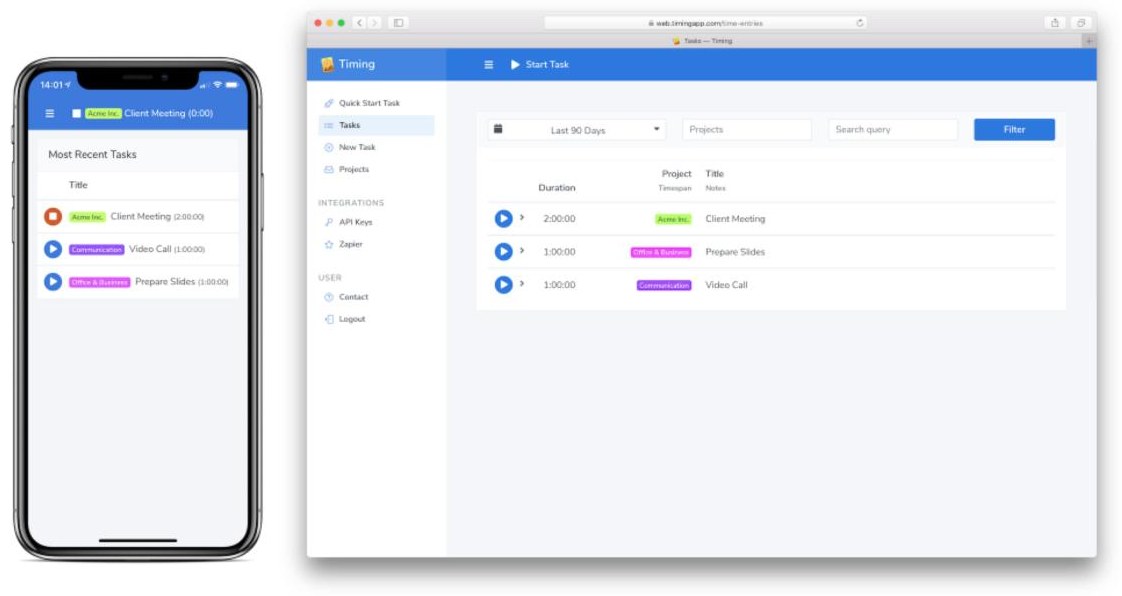This screenshot has width=1122, height=596.
Task: Click the Safari back button
Action: pos(359,23)
